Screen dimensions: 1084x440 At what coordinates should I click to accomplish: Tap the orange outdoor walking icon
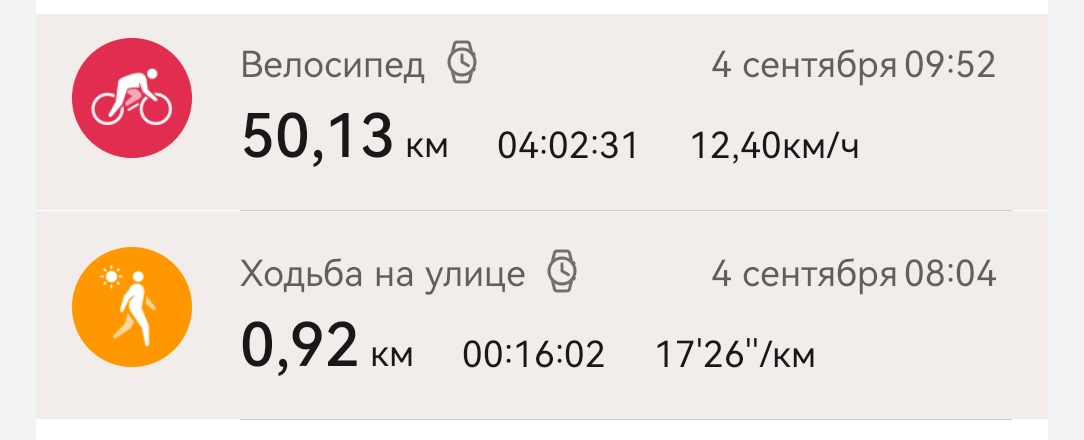coord(132,307)
